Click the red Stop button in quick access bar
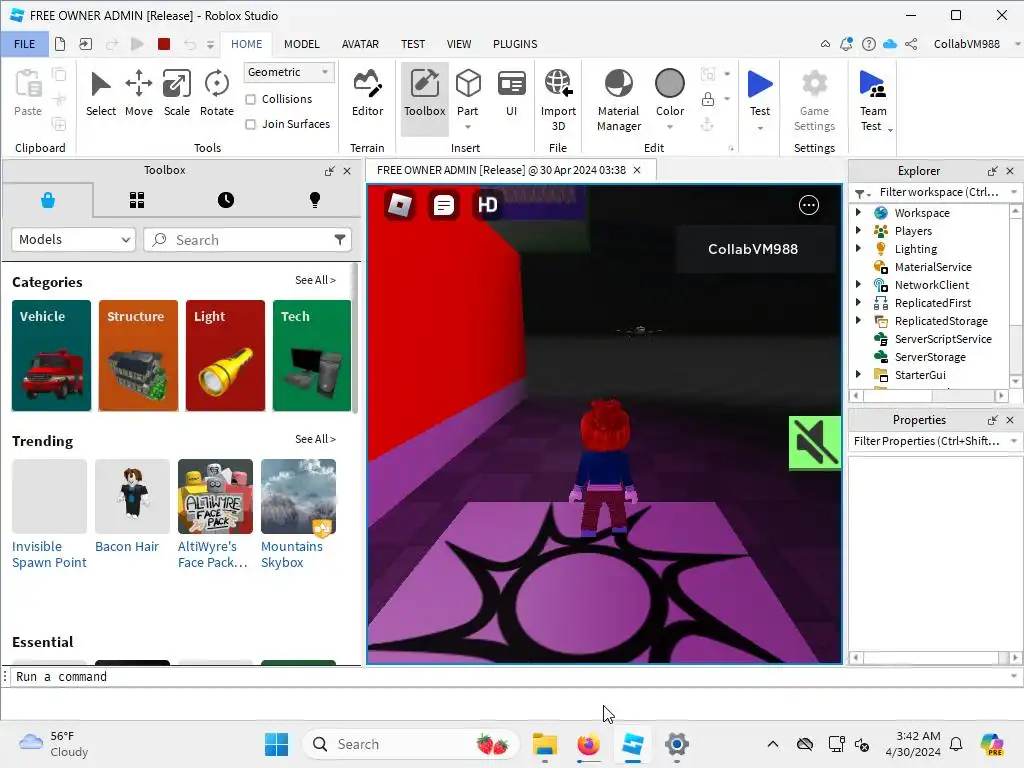This screenshot has height=768, width=1024. click(x=164, y=44)
